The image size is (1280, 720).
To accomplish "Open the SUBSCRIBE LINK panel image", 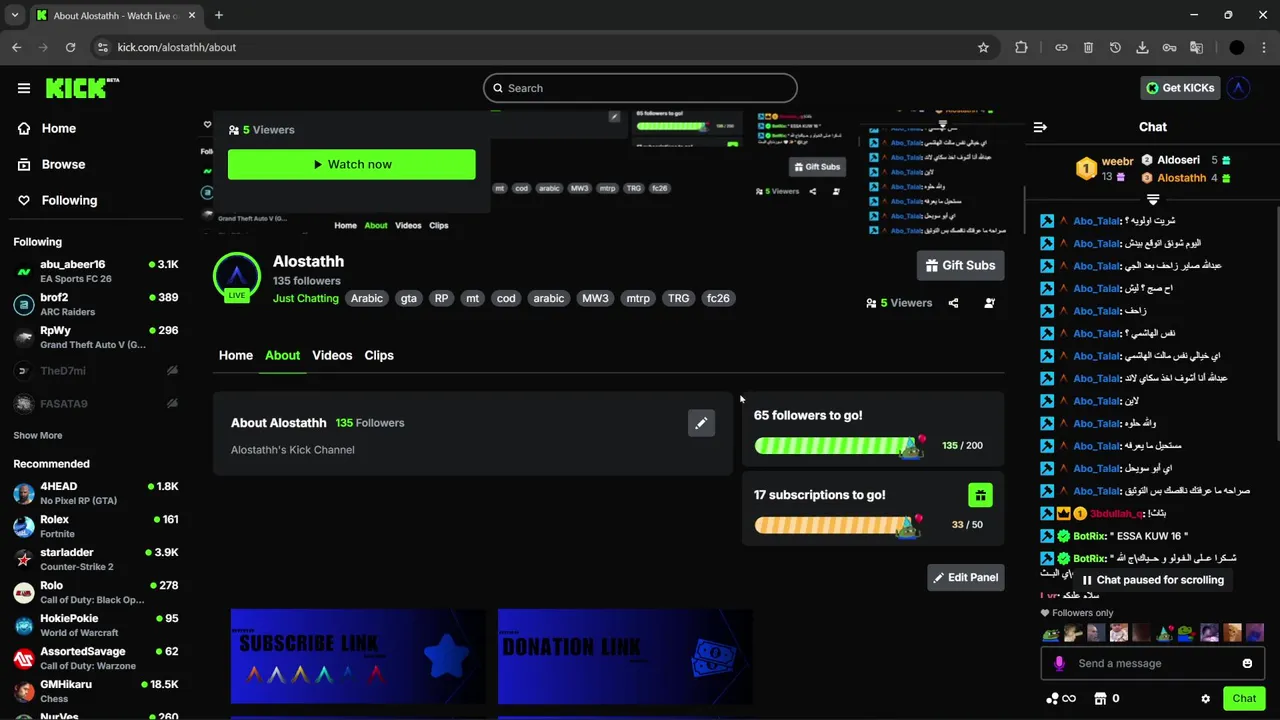I will [358, 656].
